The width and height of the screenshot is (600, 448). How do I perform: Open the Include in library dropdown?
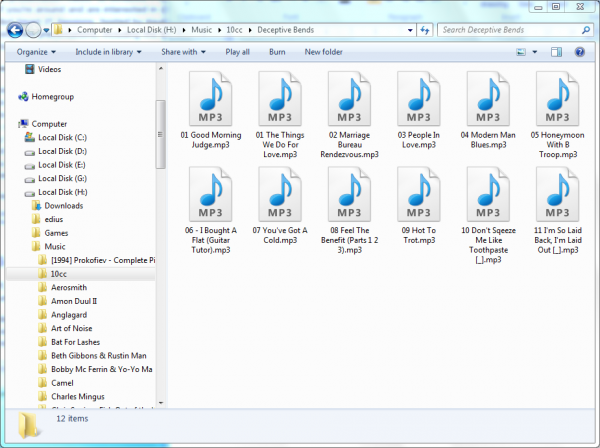(108, 52)
